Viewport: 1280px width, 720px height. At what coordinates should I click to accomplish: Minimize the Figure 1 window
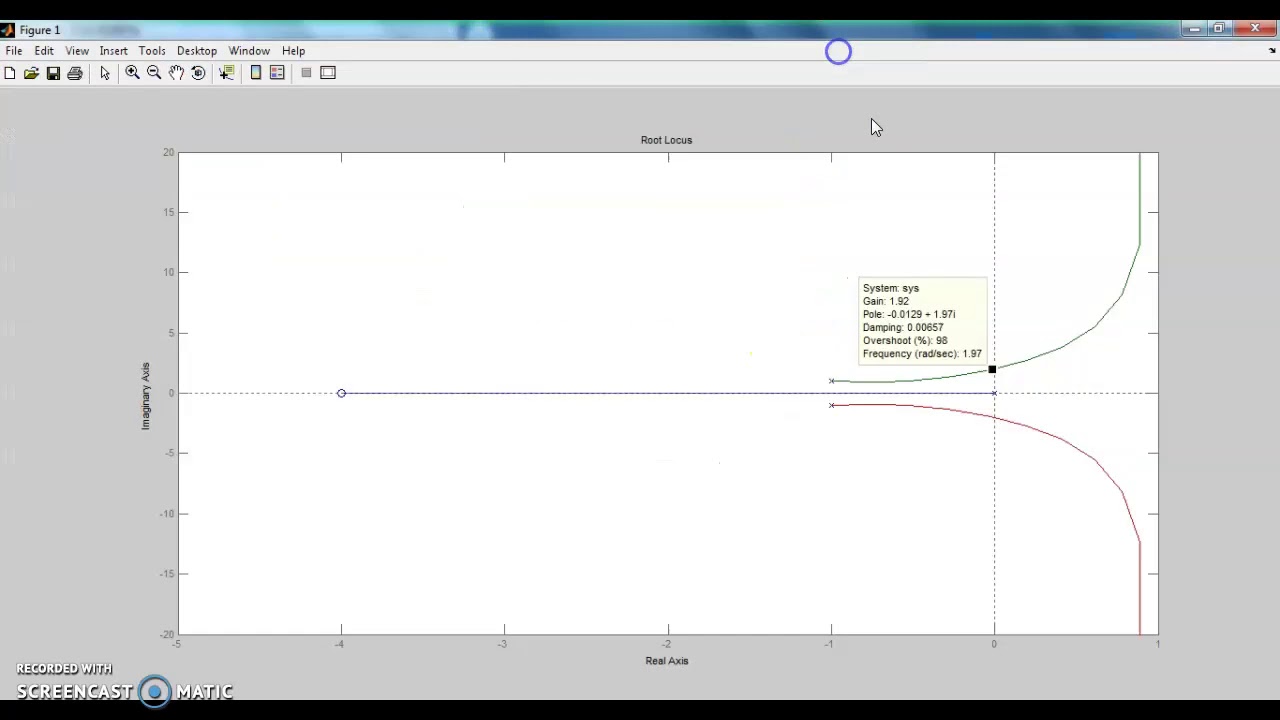click(x=1194, y=29)
